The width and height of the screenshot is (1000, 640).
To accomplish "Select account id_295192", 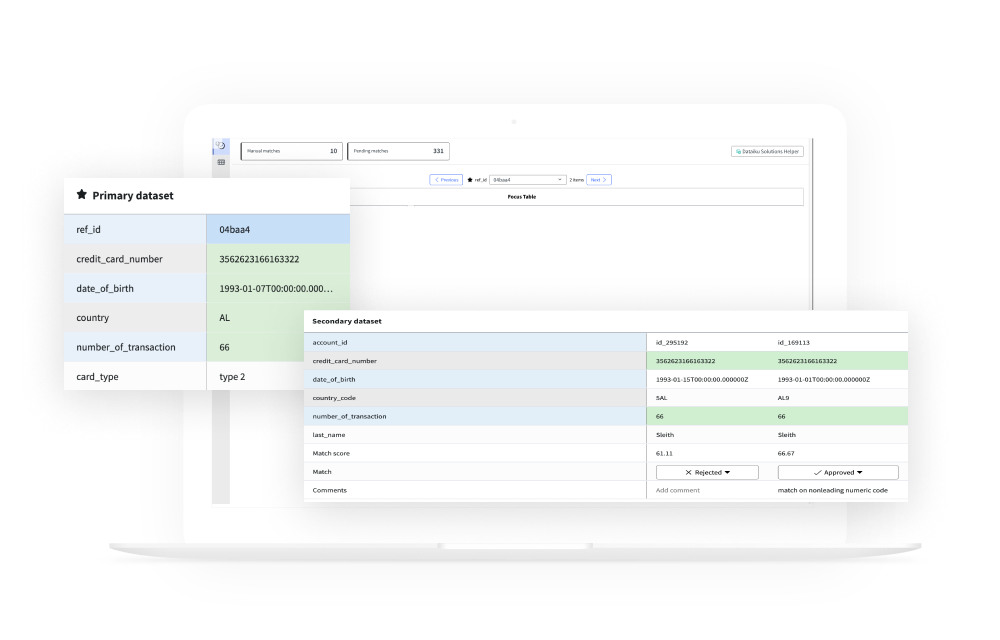I will point(672,342).
